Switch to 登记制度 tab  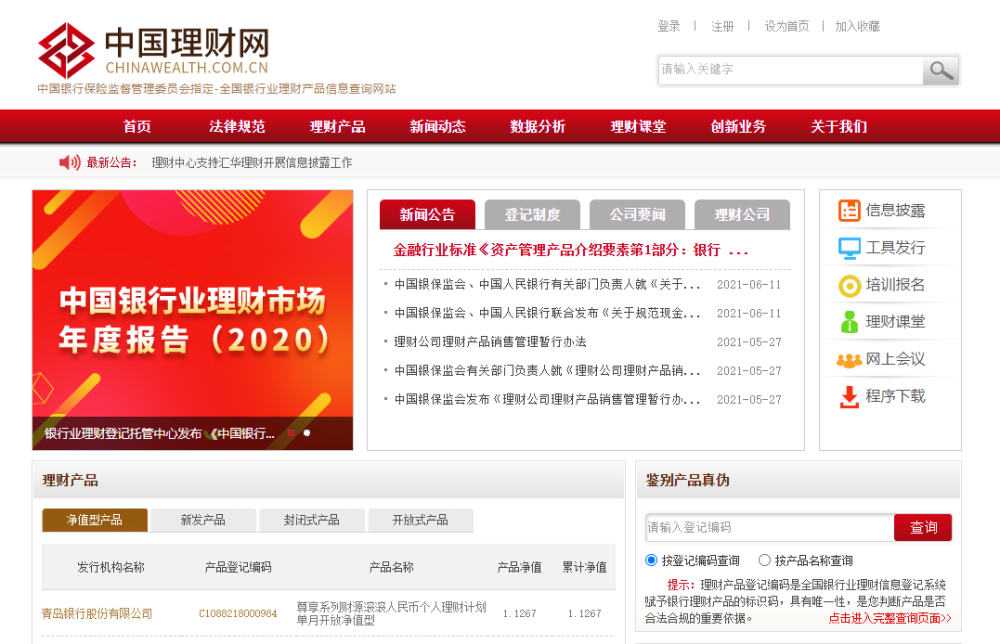(533, 214)
